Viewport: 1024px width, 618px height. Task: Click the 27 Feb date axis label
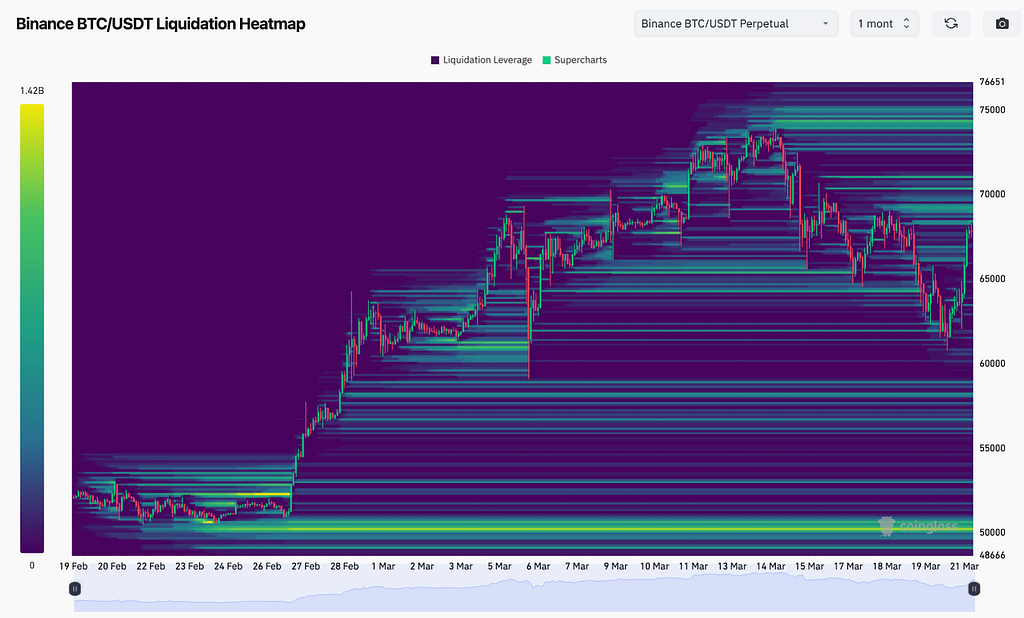tap(306, 566)
